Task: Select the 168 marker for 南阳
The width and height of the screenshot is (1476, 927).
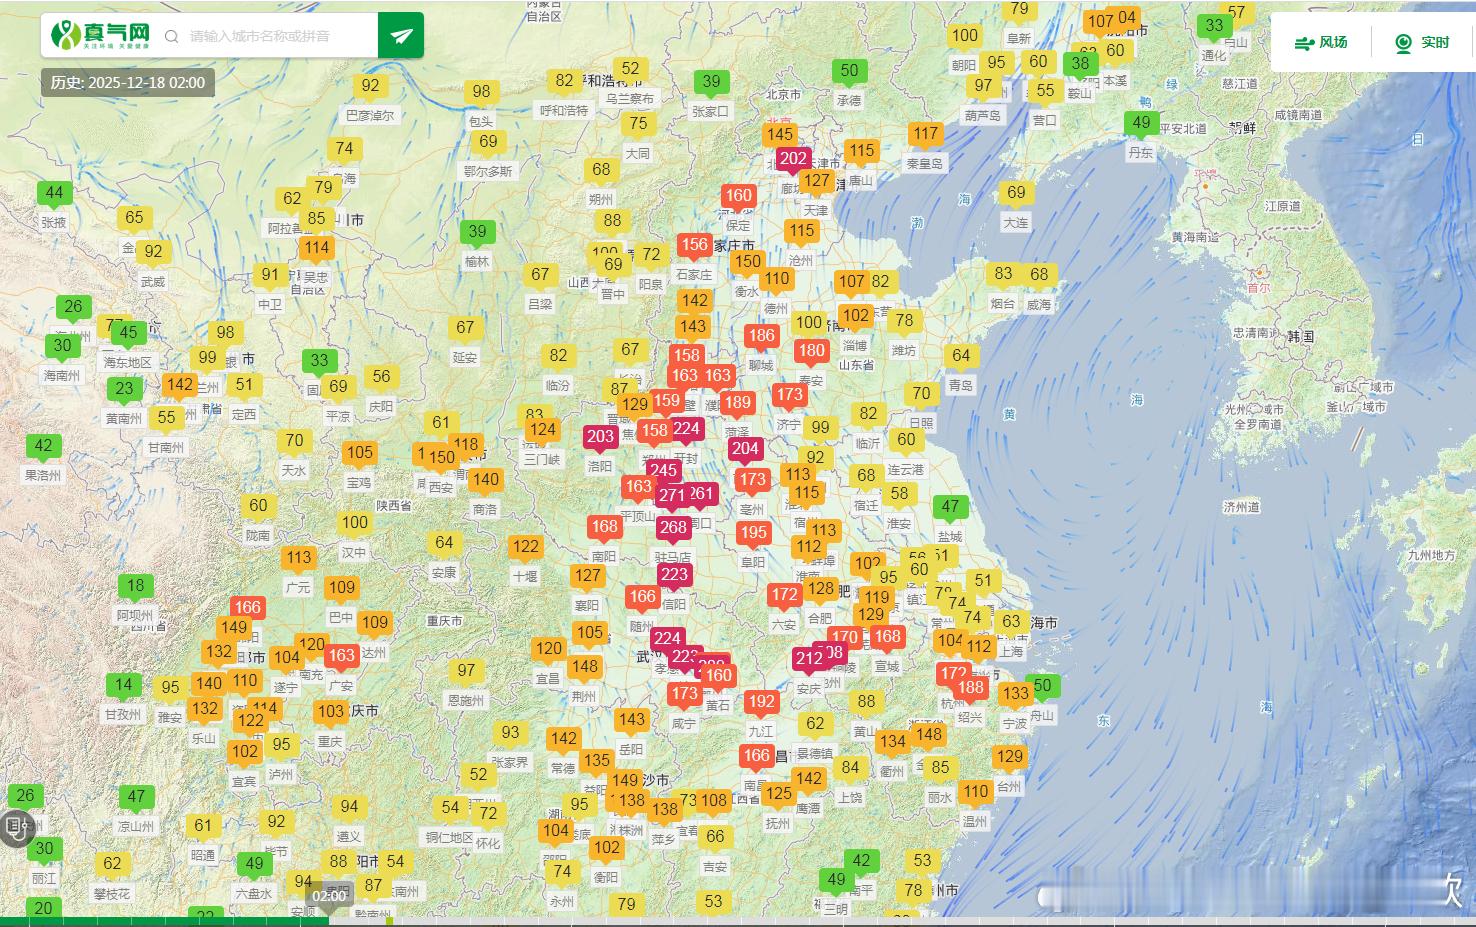Action: tap(604, 526)
